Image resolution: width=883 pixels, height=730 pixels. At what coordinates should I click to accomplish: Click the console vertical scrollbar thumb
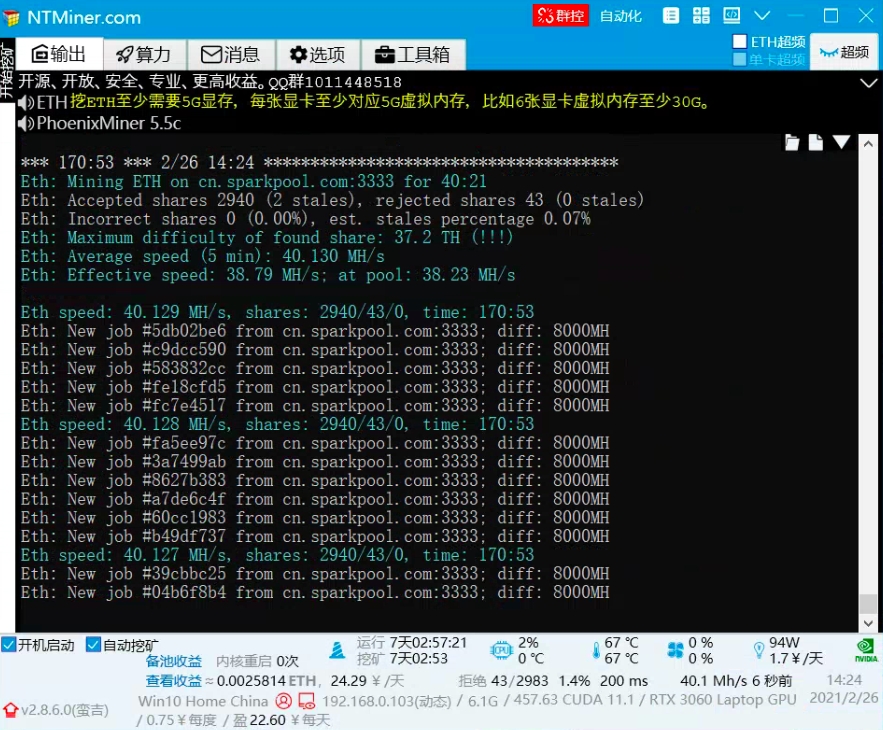[869, 604]
